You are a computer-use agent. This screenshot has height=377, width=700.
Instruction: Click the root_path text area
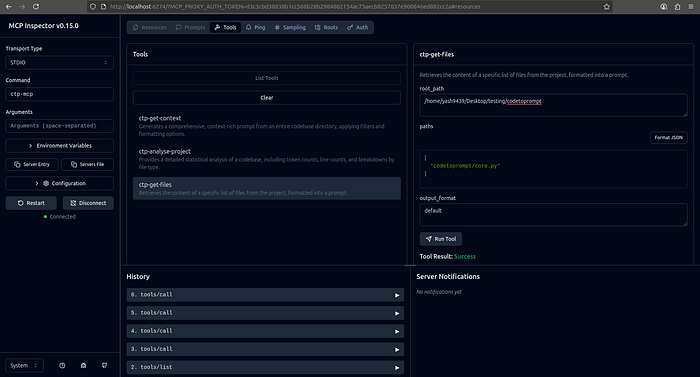point(553,105)
